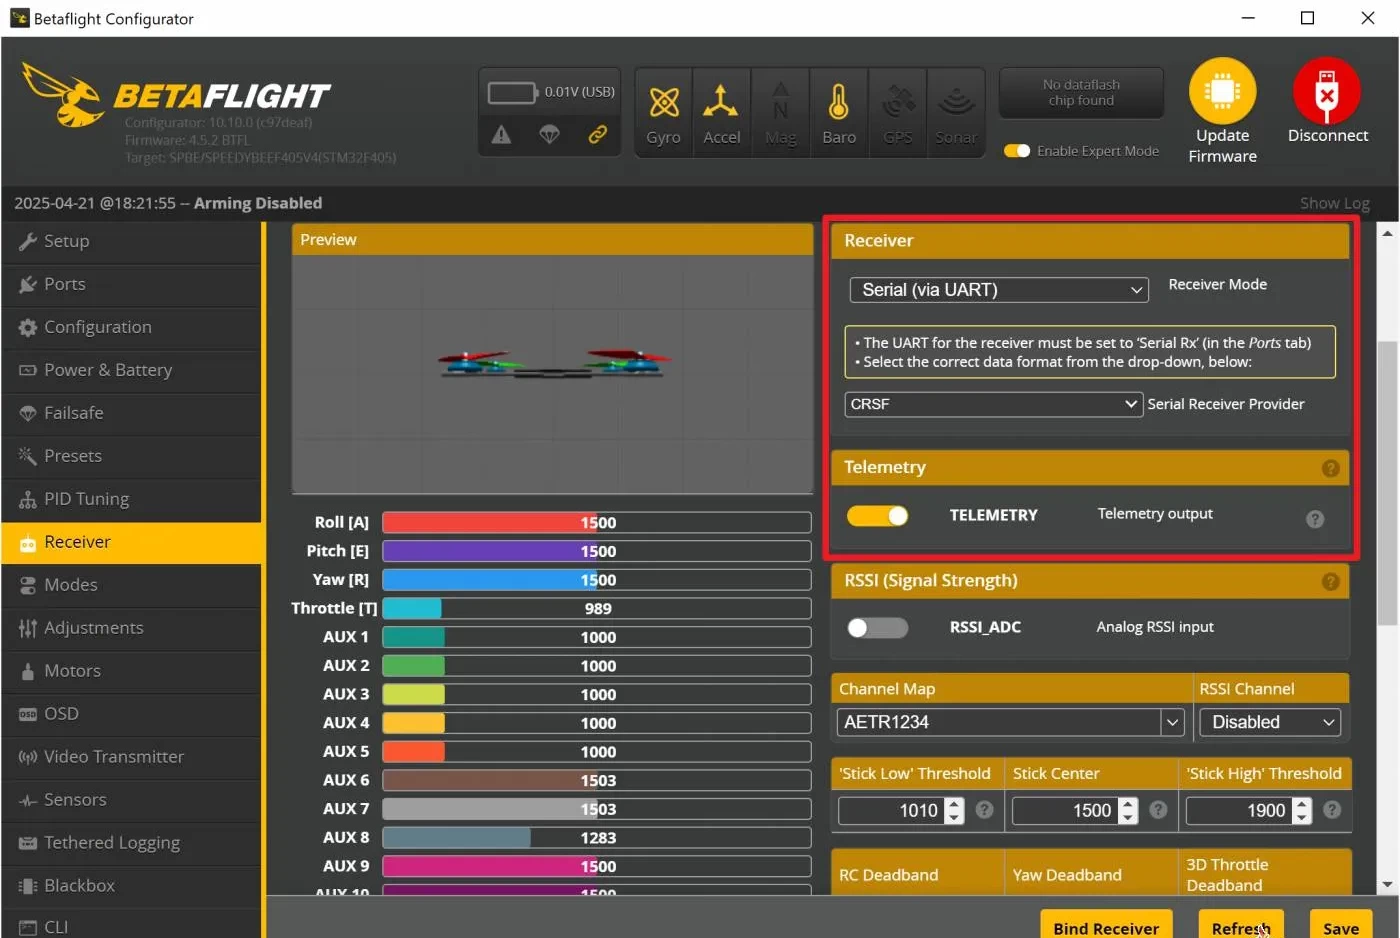
Task: Click the AUX 8 channel bar
Action: click(596, 838)
